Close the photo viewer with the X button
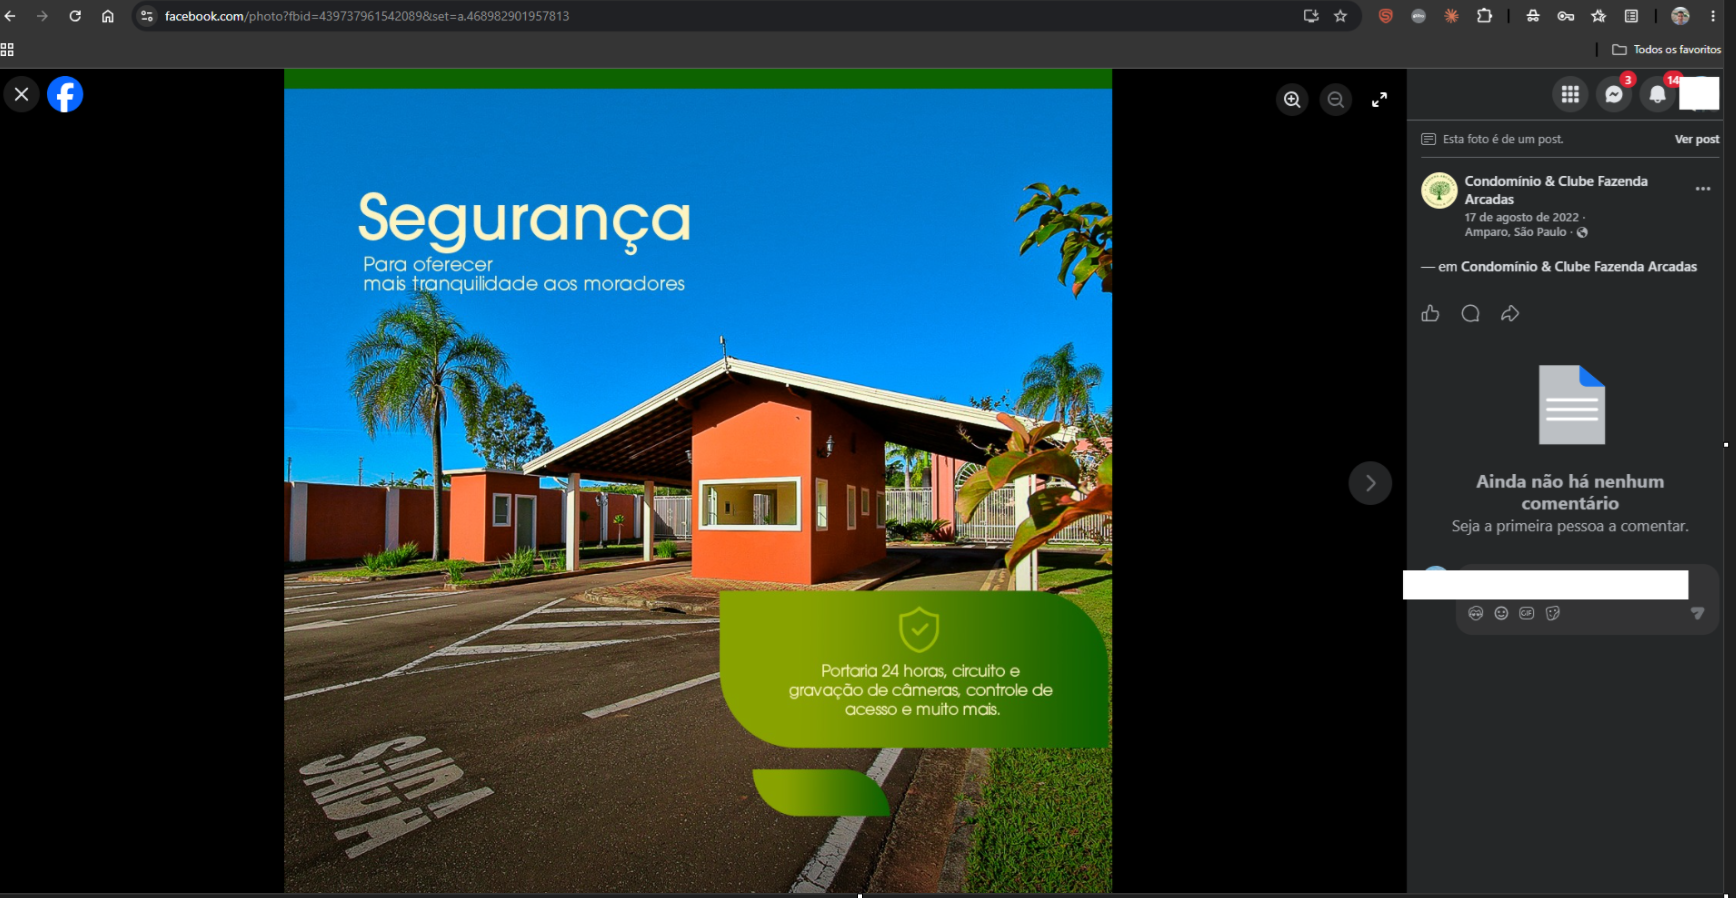This screenshot has height=898, width=1736. 21,95
